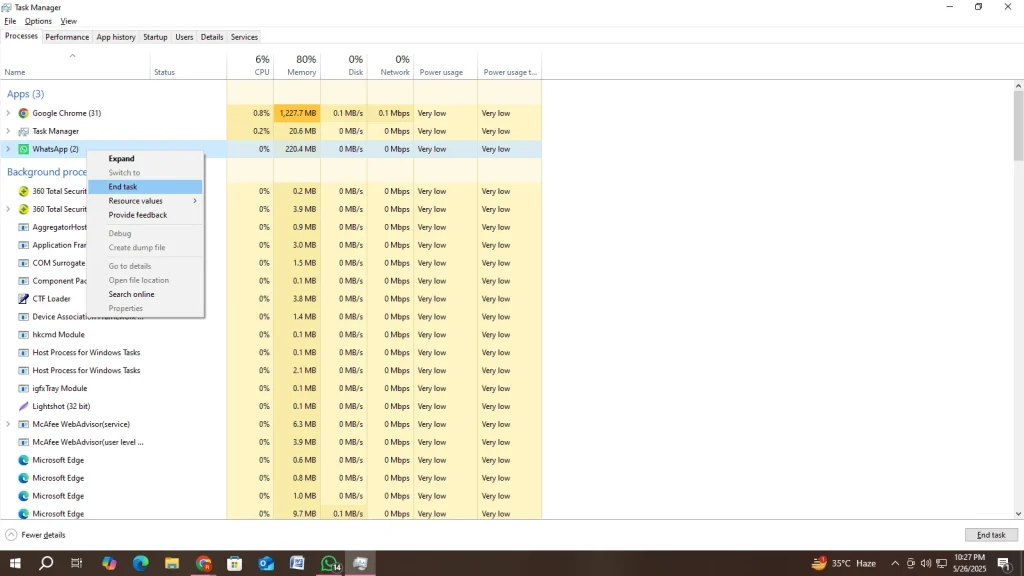Click the Lightshot (32 bit) process icon

(x=24, y=406)
